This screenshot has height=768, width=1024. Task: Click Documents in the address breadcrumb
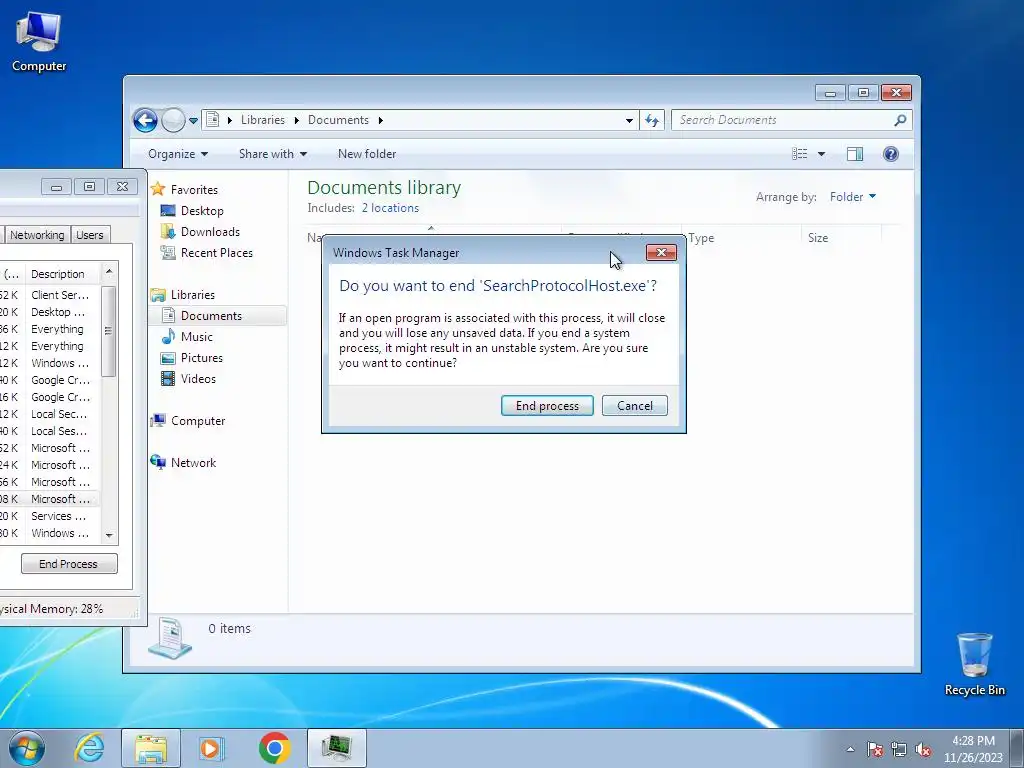click(338, 120)
